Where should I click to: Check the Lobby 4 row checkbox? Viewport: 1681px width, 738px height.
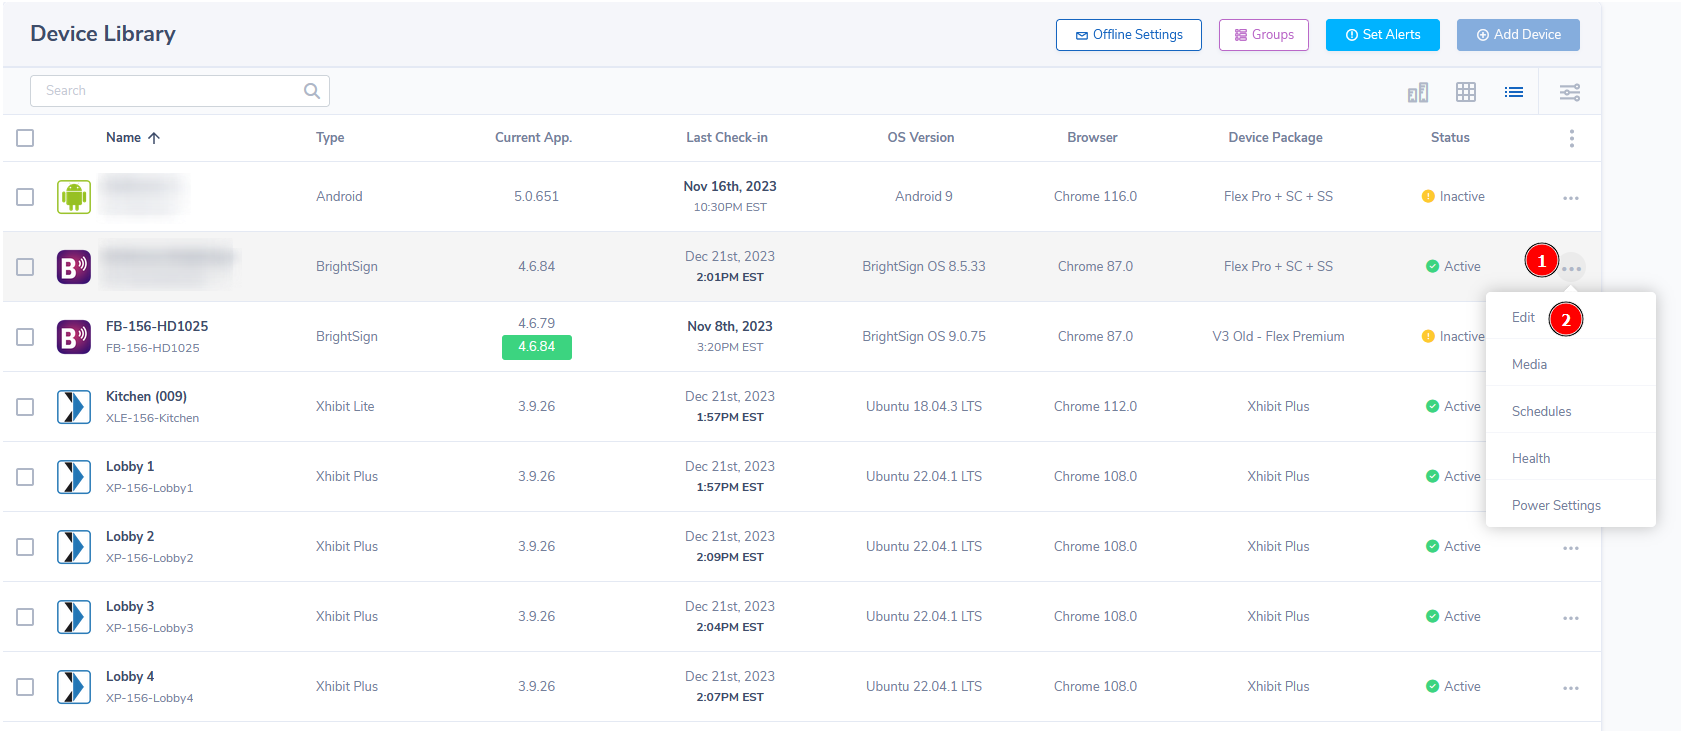tap(25, 687)
